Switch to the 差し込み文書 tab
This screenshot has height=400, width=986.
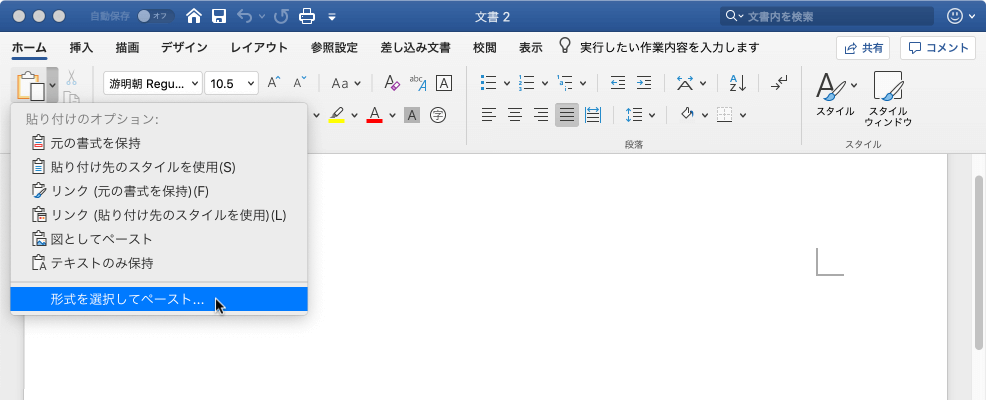point(416,47)
